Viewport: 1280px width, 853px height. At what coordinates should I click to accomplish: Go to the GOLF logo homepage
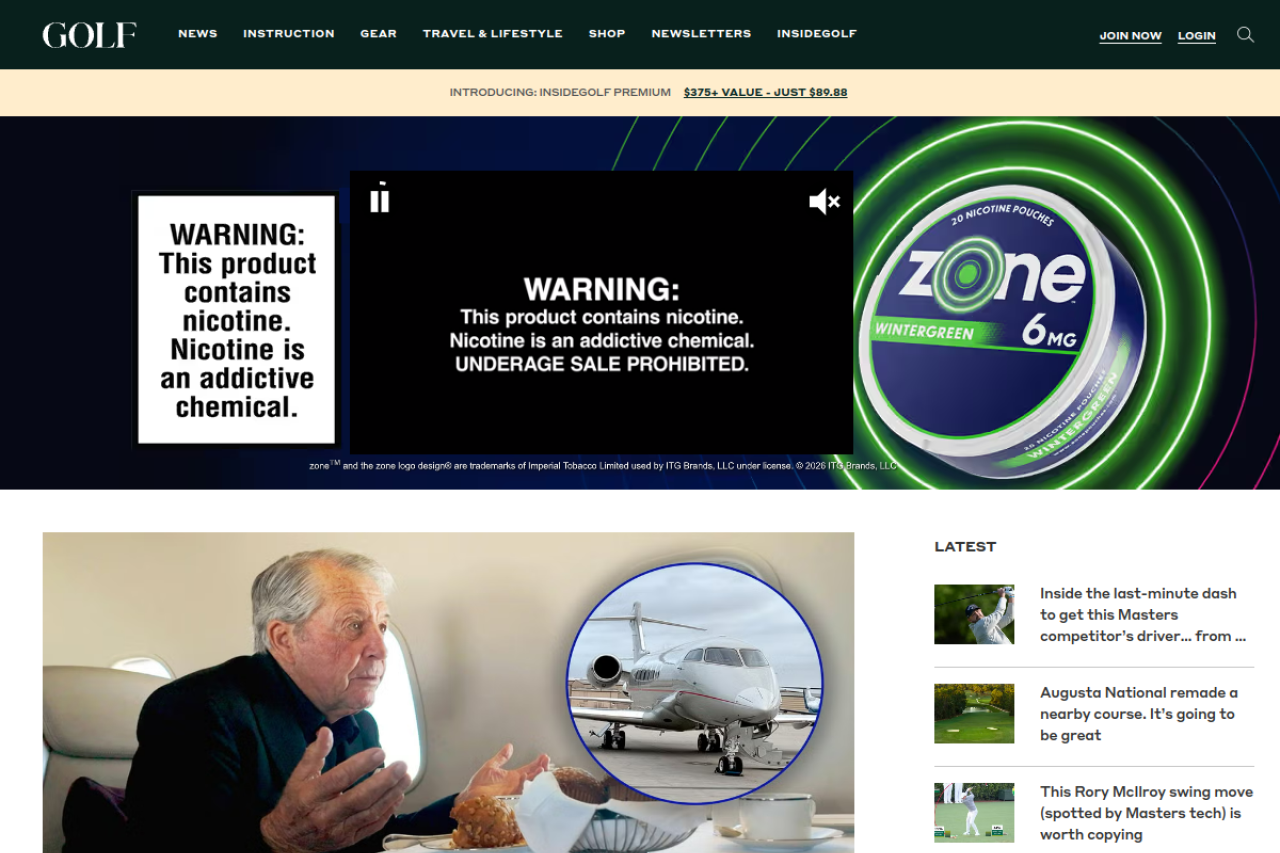(89, 35)
